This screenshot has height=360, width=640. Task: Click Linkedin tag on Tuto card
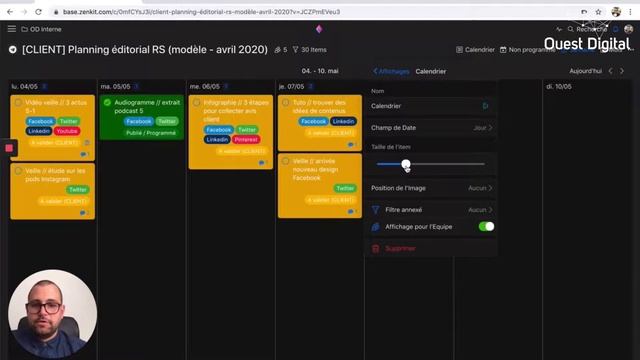pos(343,121)
